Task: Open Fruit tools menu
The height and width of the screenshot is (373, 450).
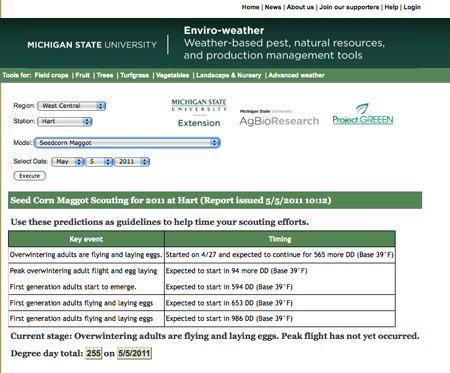Action: (82, 75)
